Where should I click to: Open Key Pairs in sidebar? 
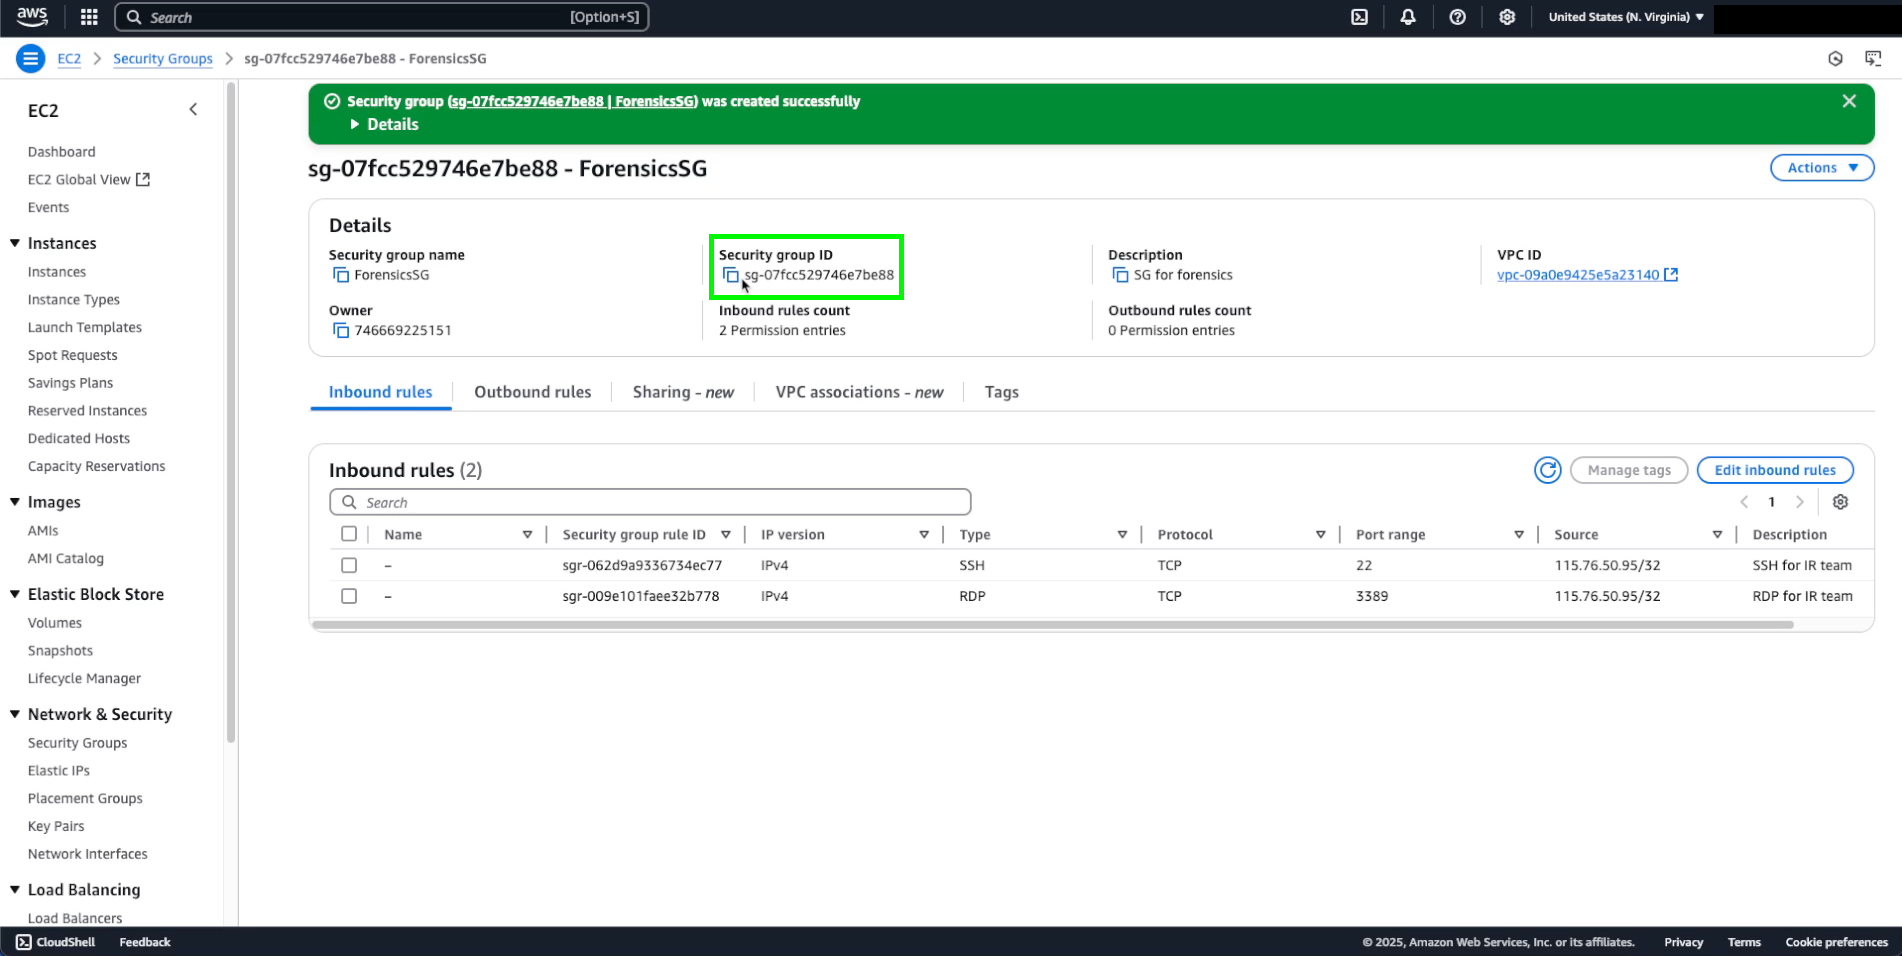click(56, 826)
